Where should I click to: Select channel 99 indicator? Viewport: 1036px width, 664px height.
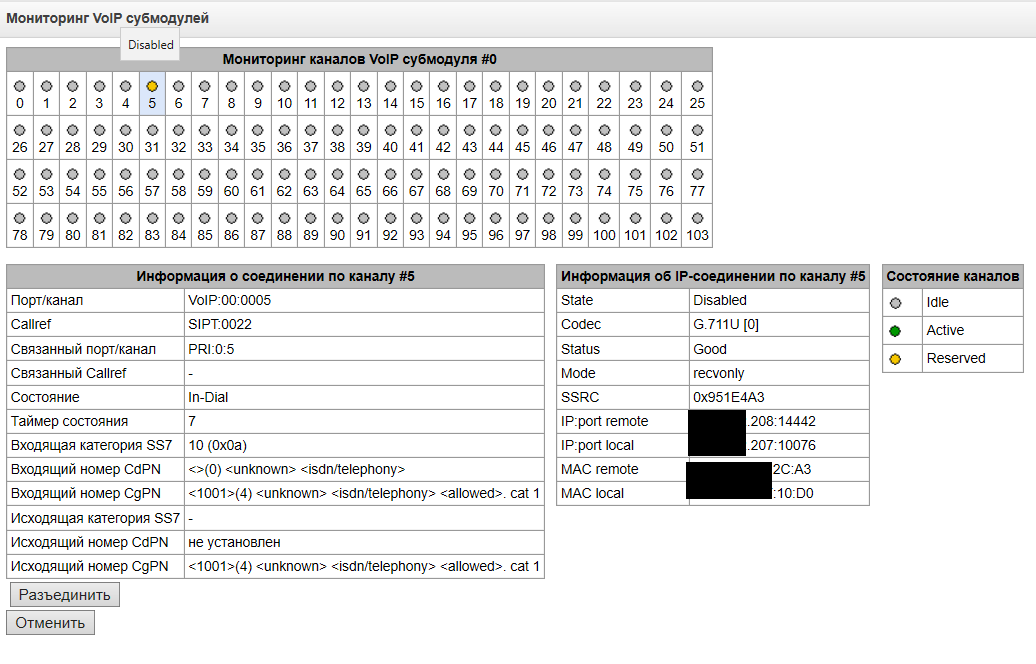pyautogui.click(x=575, y=218)
